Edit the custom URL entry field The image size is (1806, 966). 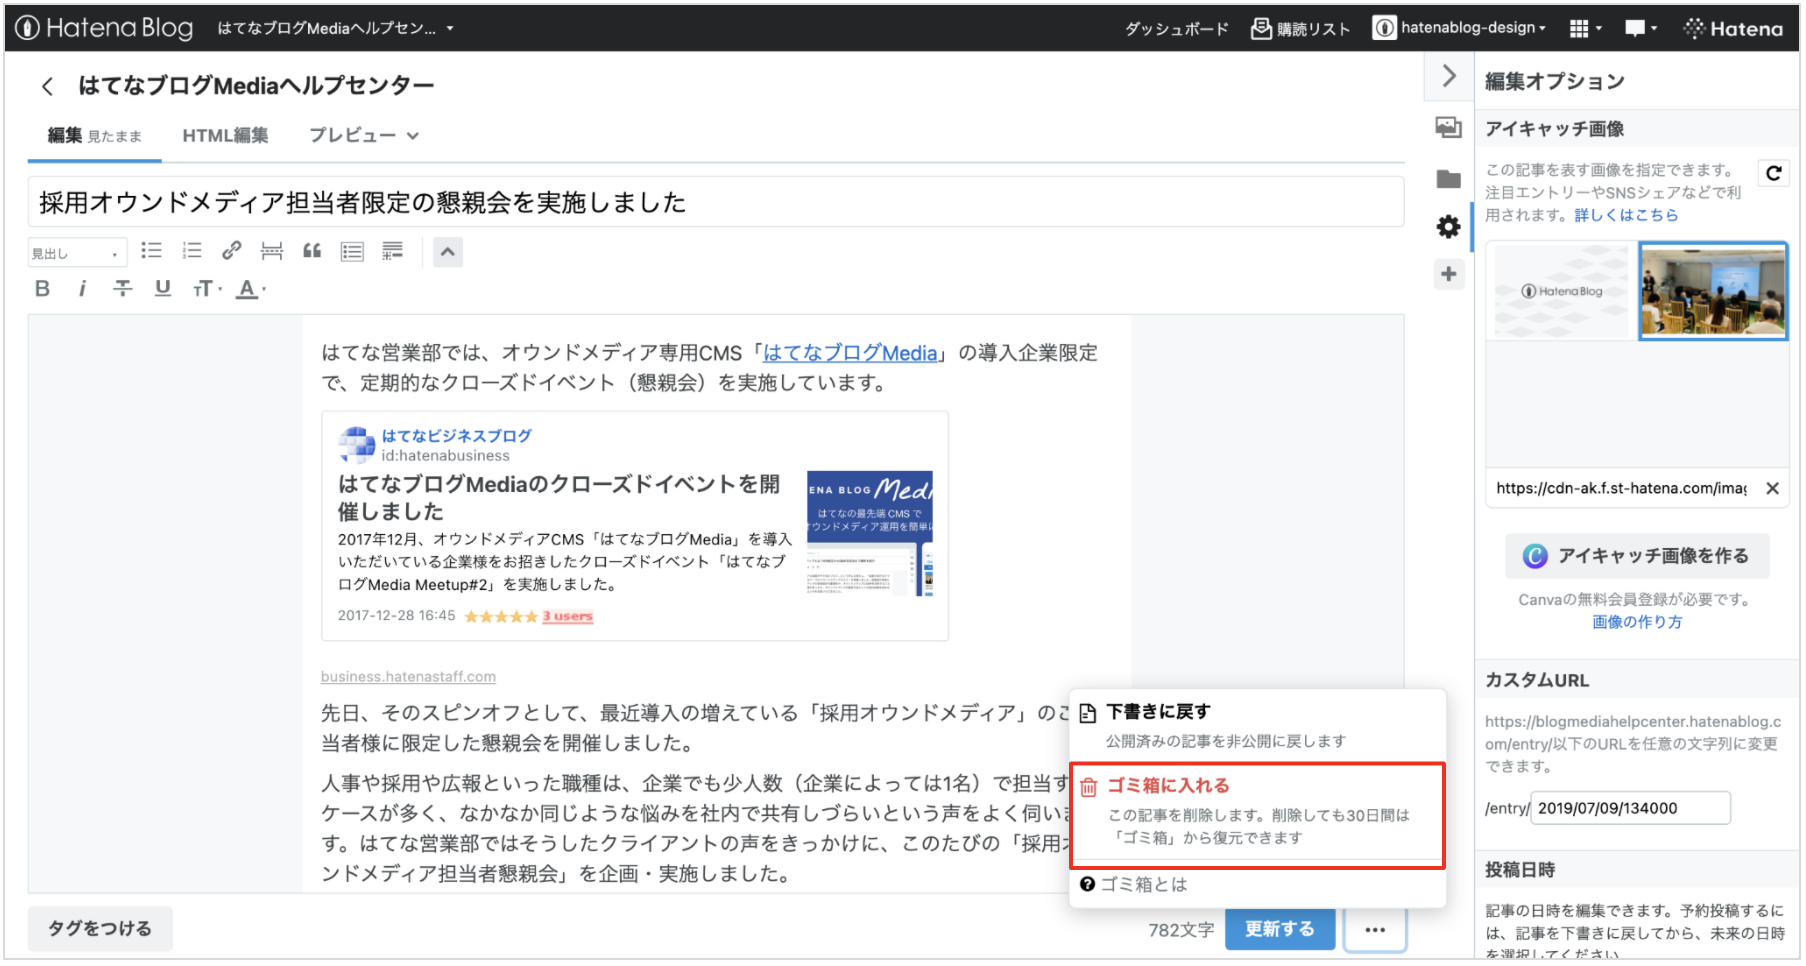pyautogui.click(x=1630, y=808)
